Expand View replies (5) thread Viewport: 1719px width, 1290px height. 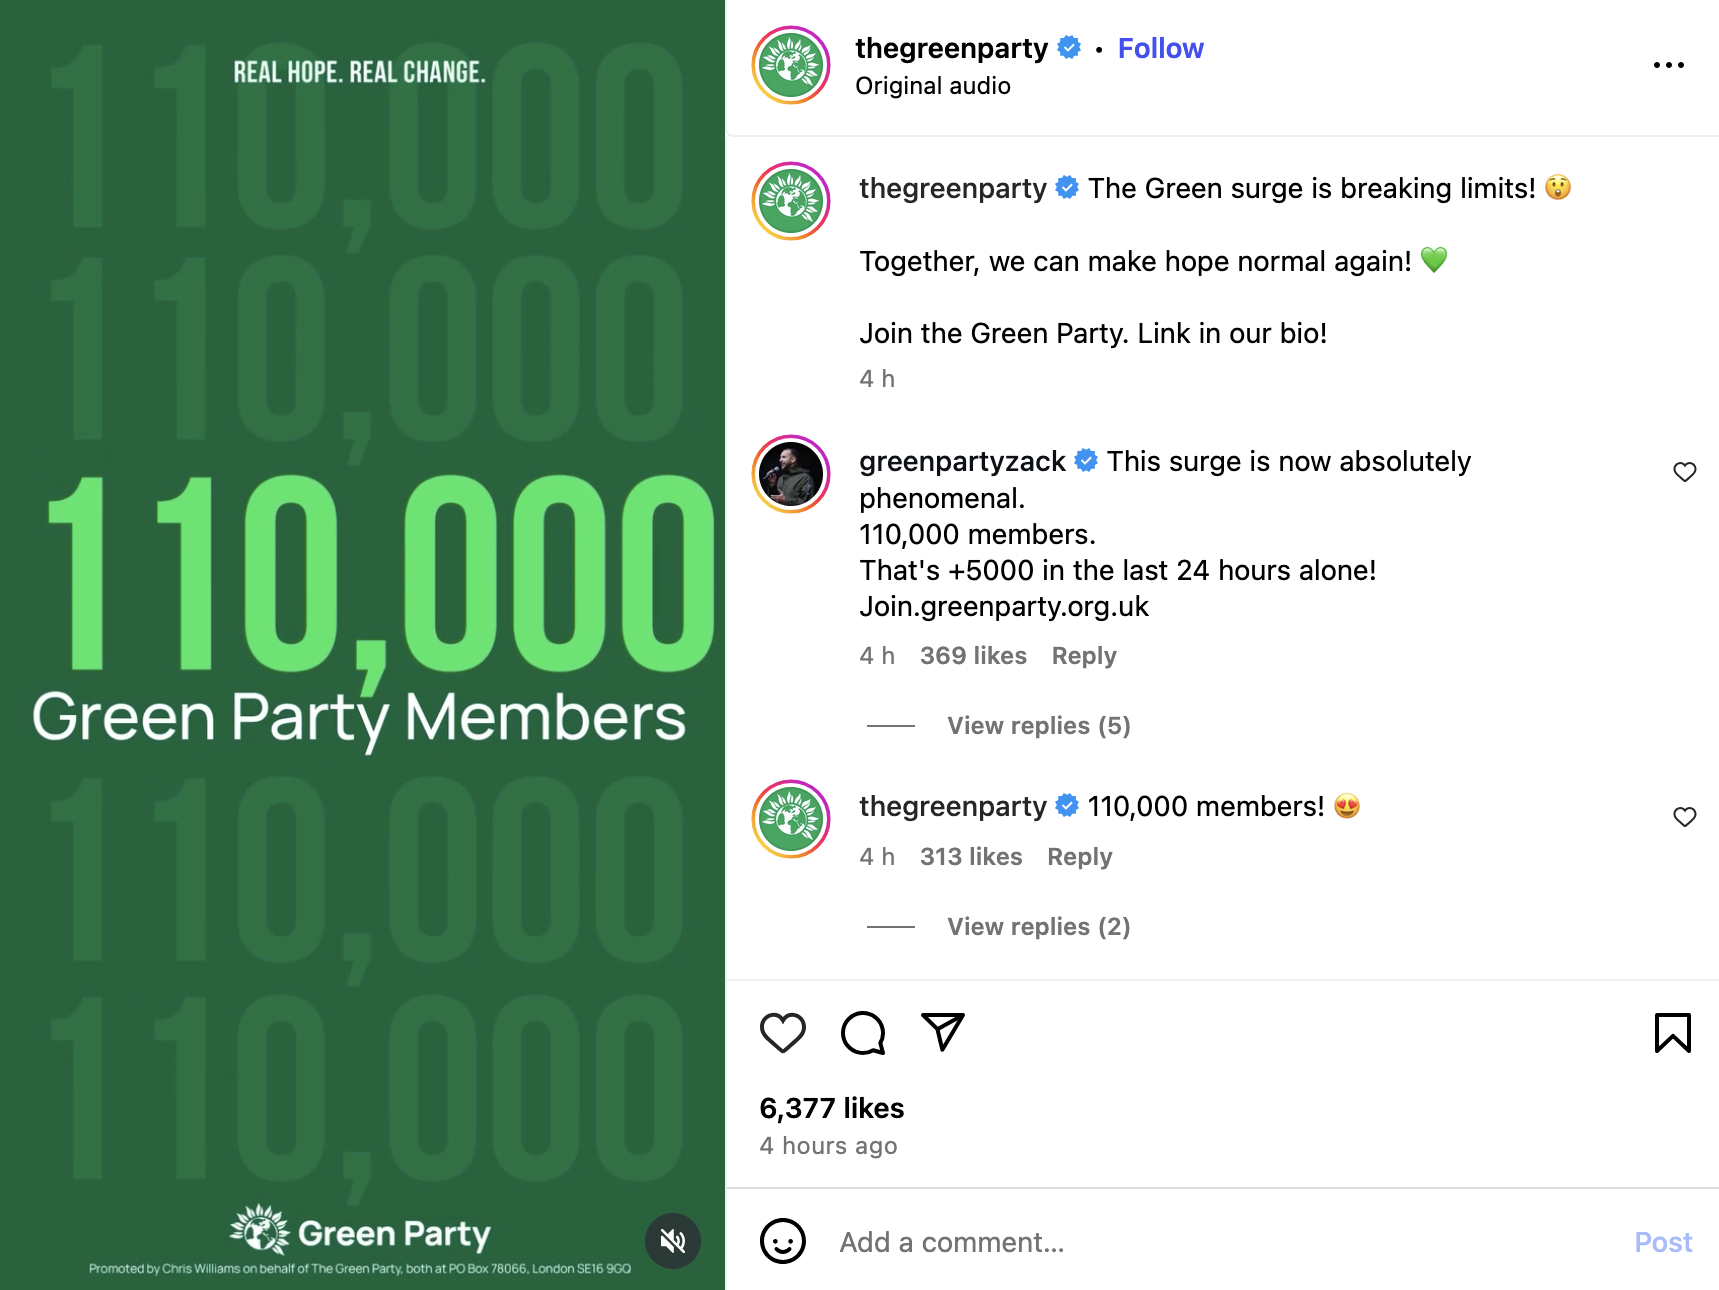(1038, 726)
